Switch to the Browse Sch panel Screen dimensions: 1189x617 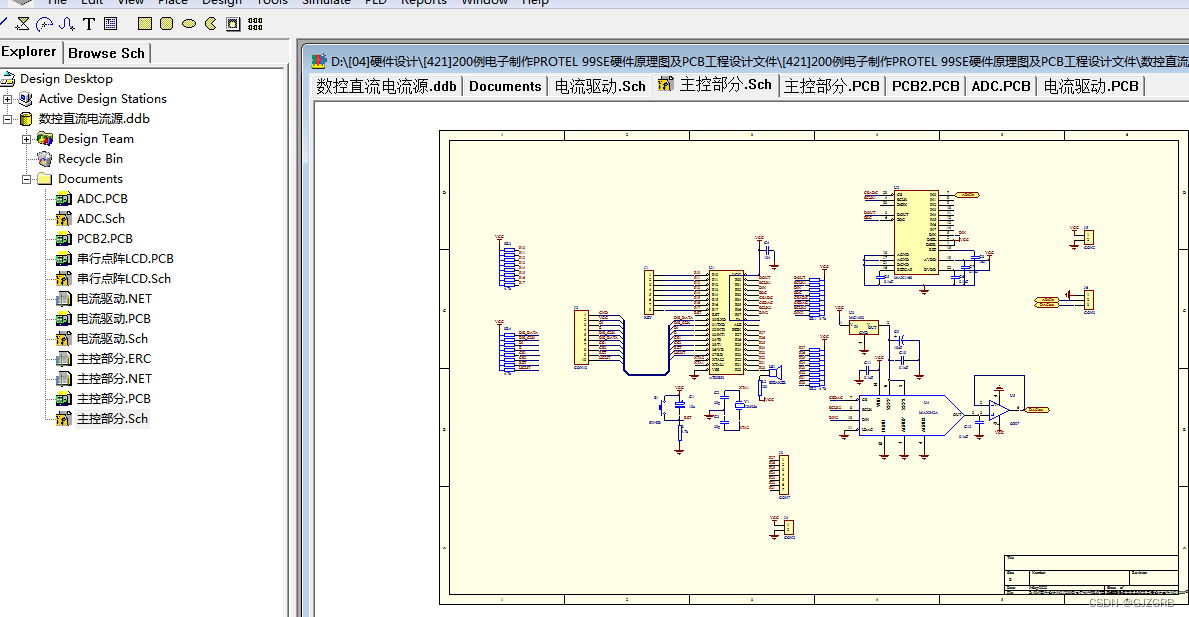tap(106, 52)
